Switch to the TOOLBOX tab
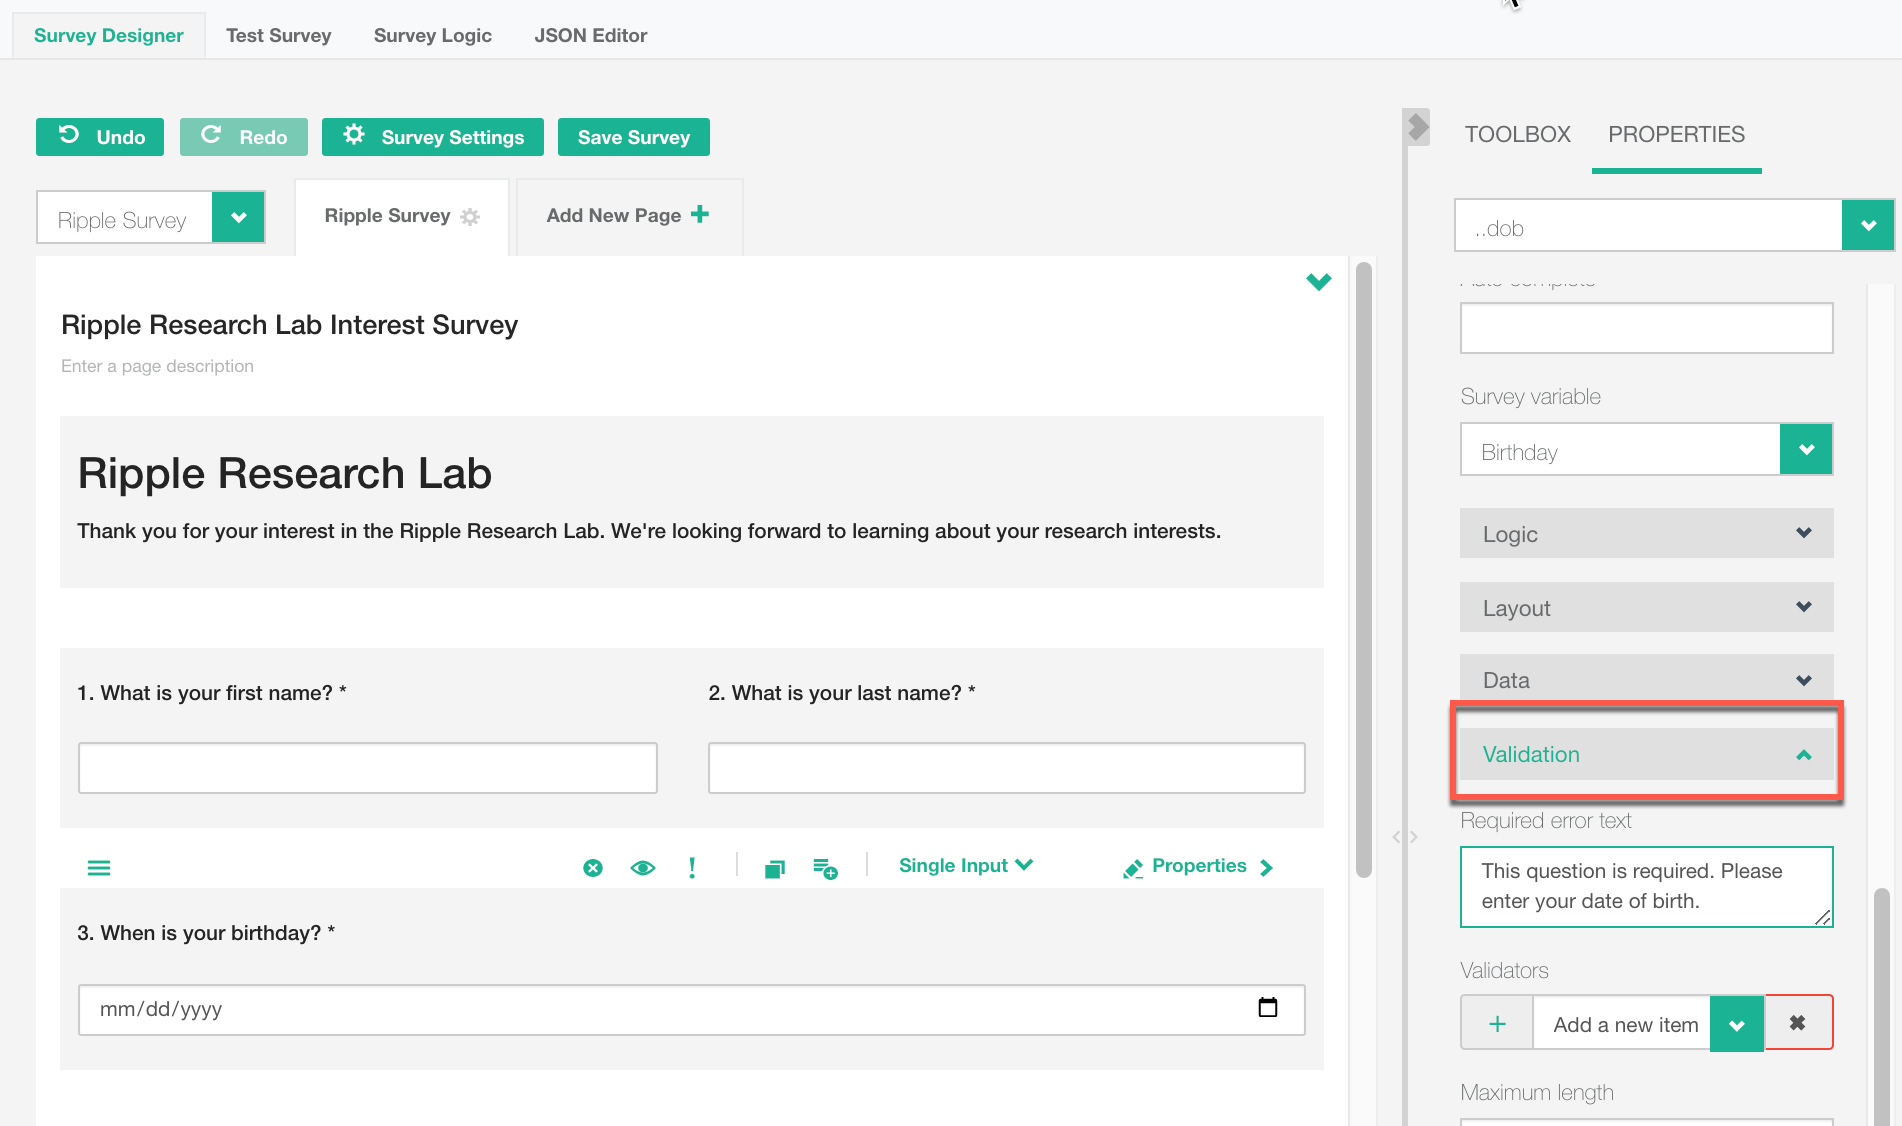Viewport: 1902px width, 1126px height. [x=1517, y=134]
